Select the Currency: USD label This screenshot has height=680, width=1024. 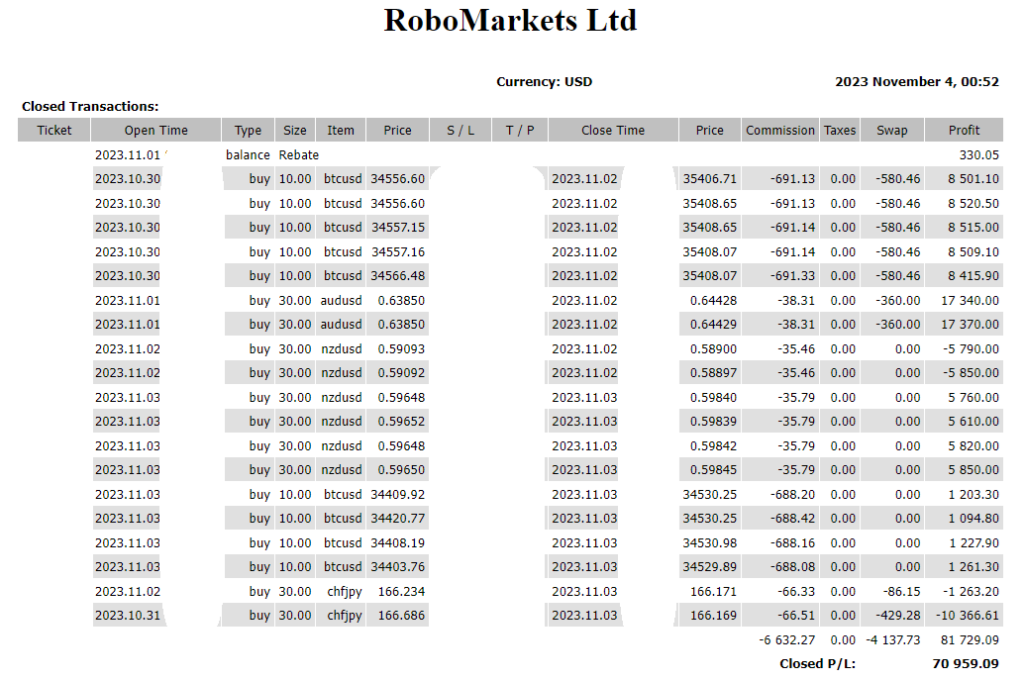click(544, 82)
